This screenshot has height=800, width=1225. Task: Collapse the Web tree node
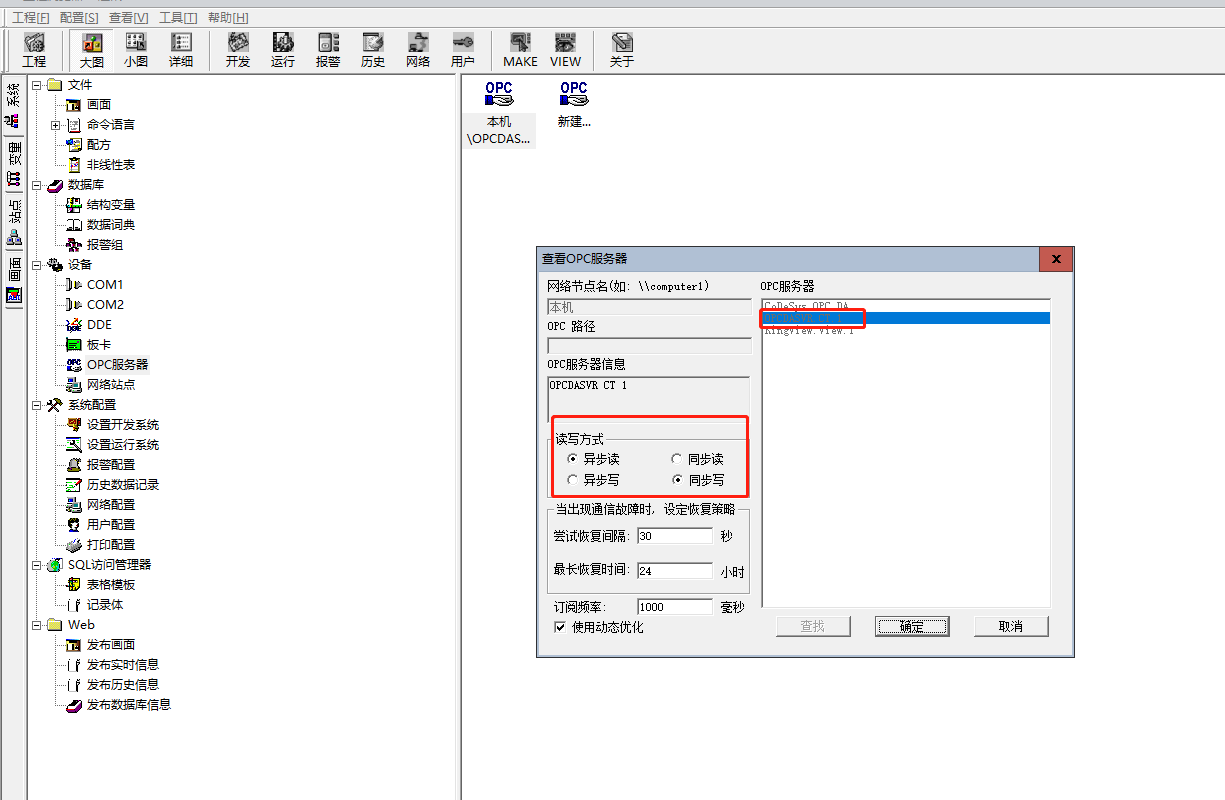37,624
